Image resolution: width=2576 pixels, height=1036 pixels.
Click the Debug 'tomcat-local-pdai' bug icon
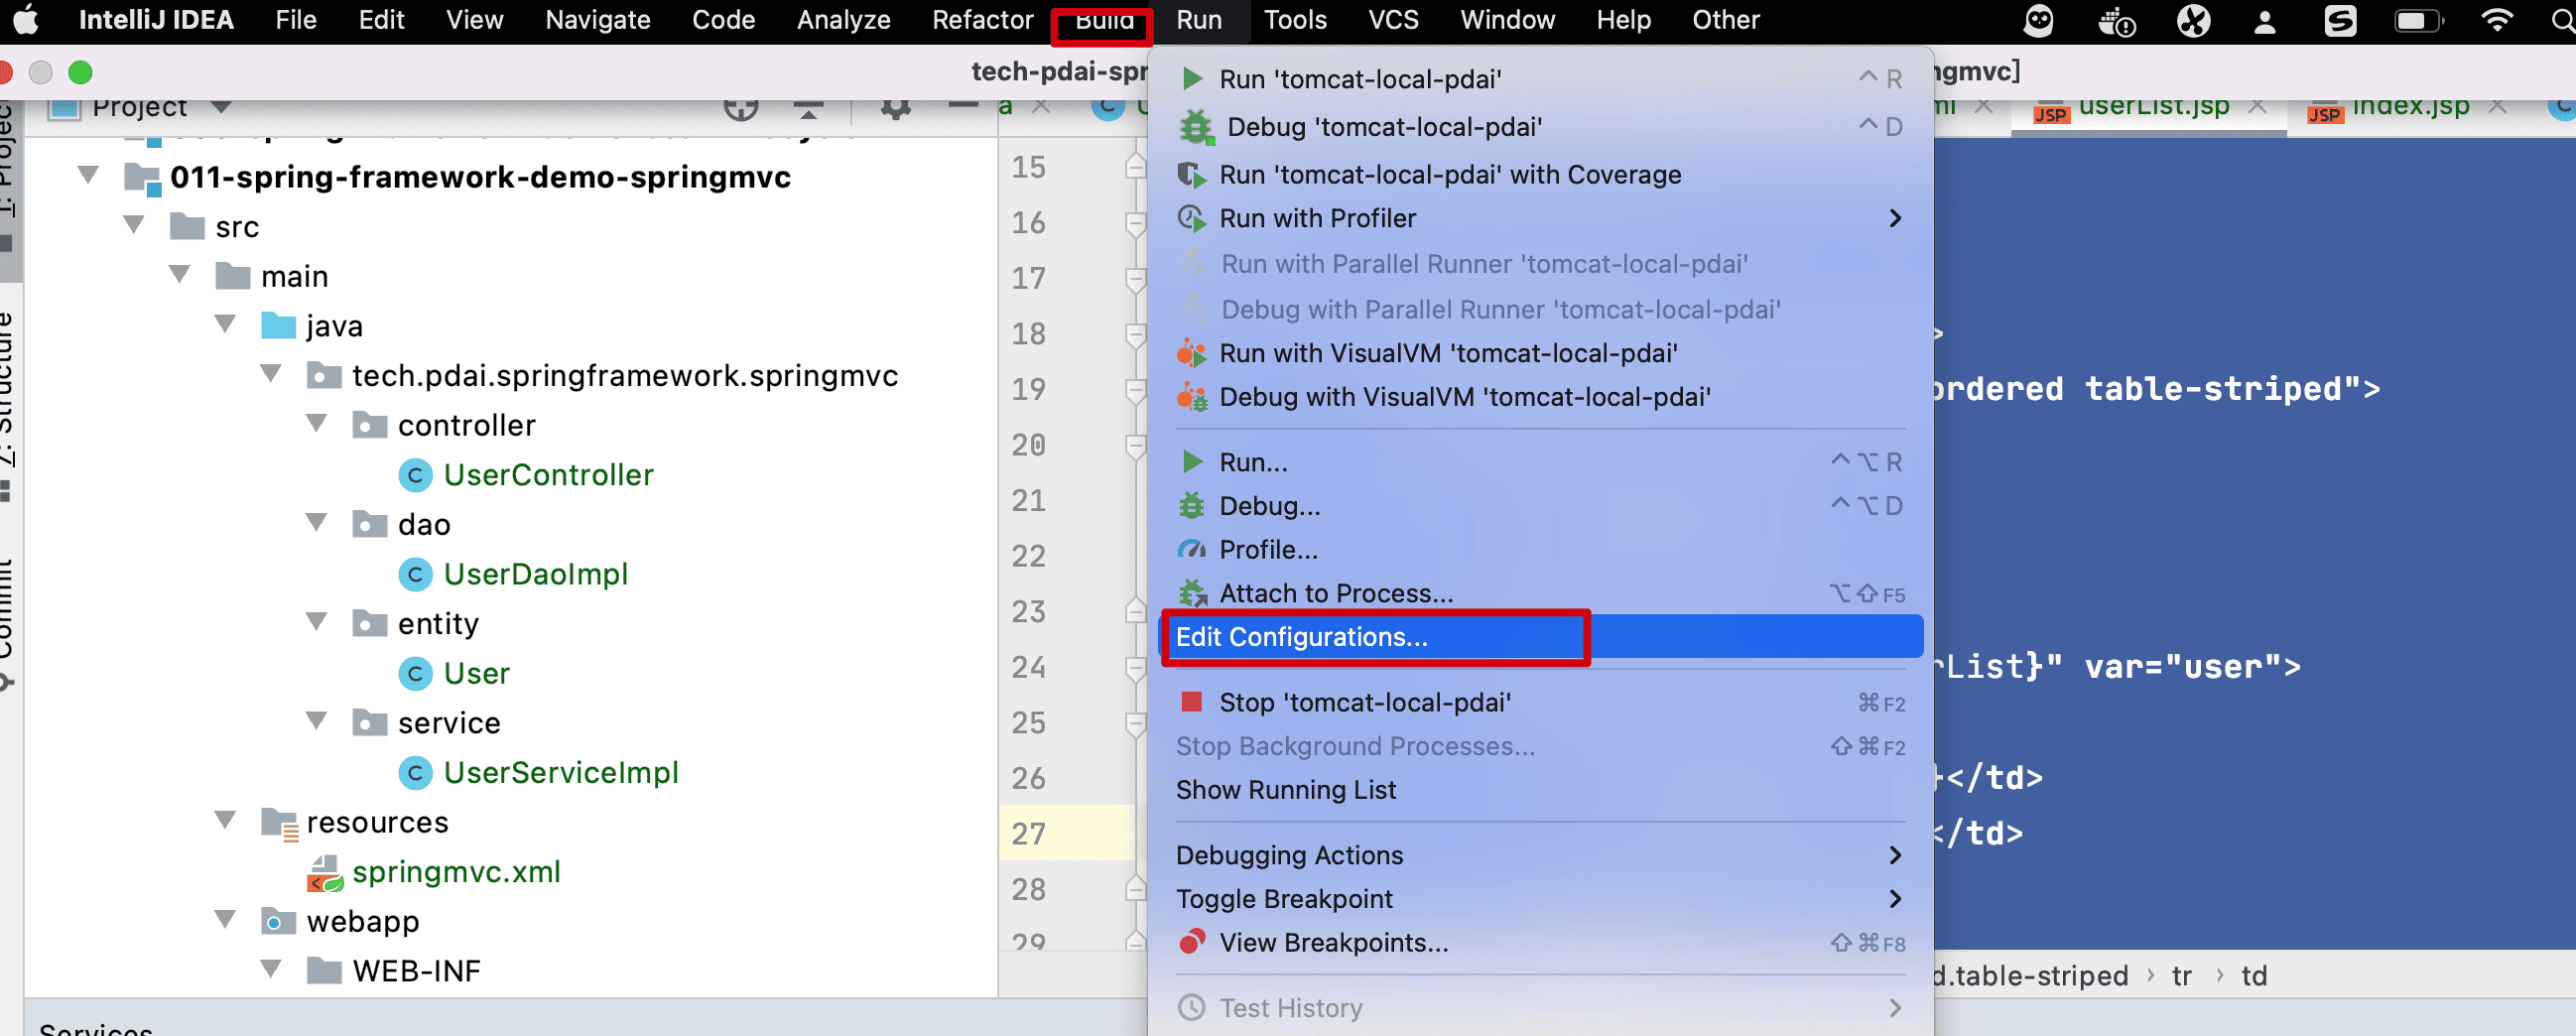coord(1195,127)
